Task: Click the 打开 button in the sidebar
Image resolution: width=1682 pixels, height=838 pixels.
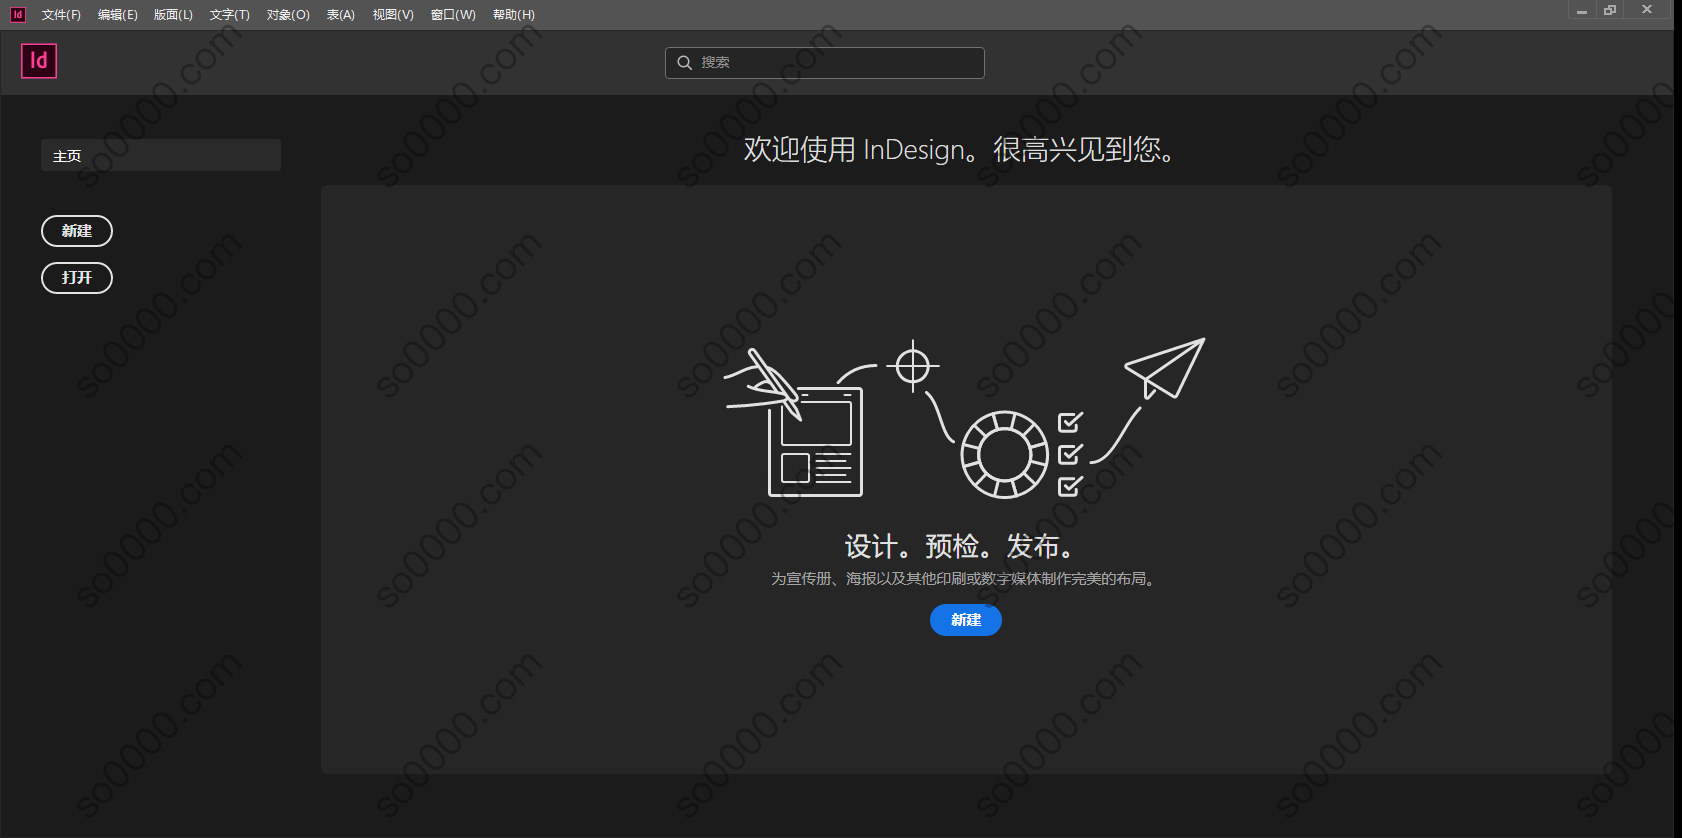Action: (x=77, y=278)
